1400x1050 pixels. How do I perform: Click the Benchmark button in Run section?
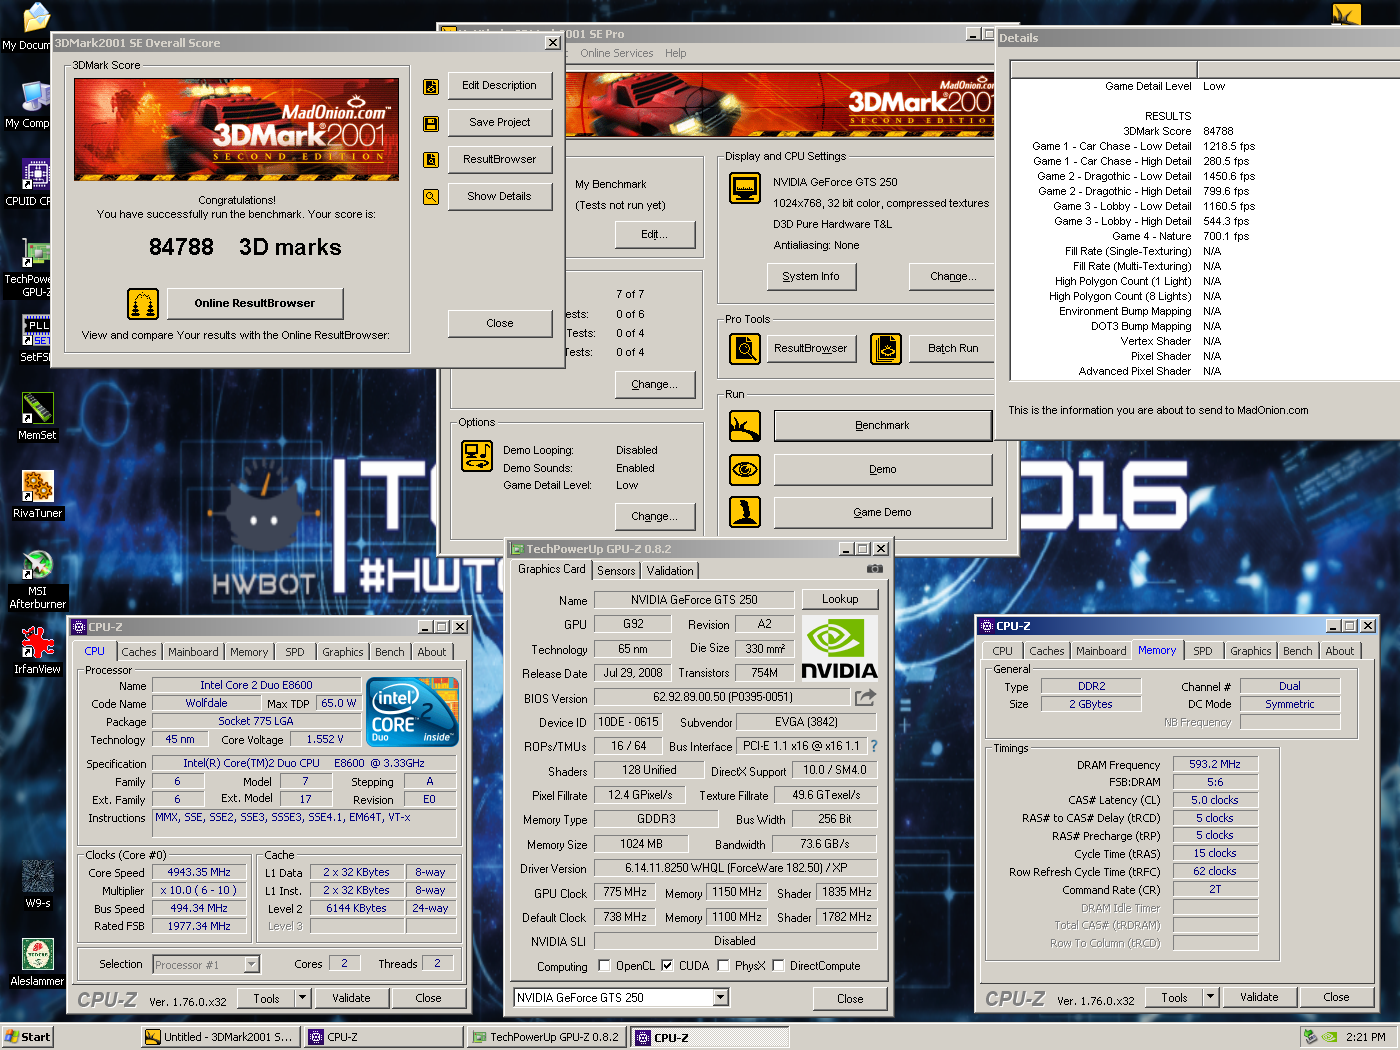click(882, 426)
